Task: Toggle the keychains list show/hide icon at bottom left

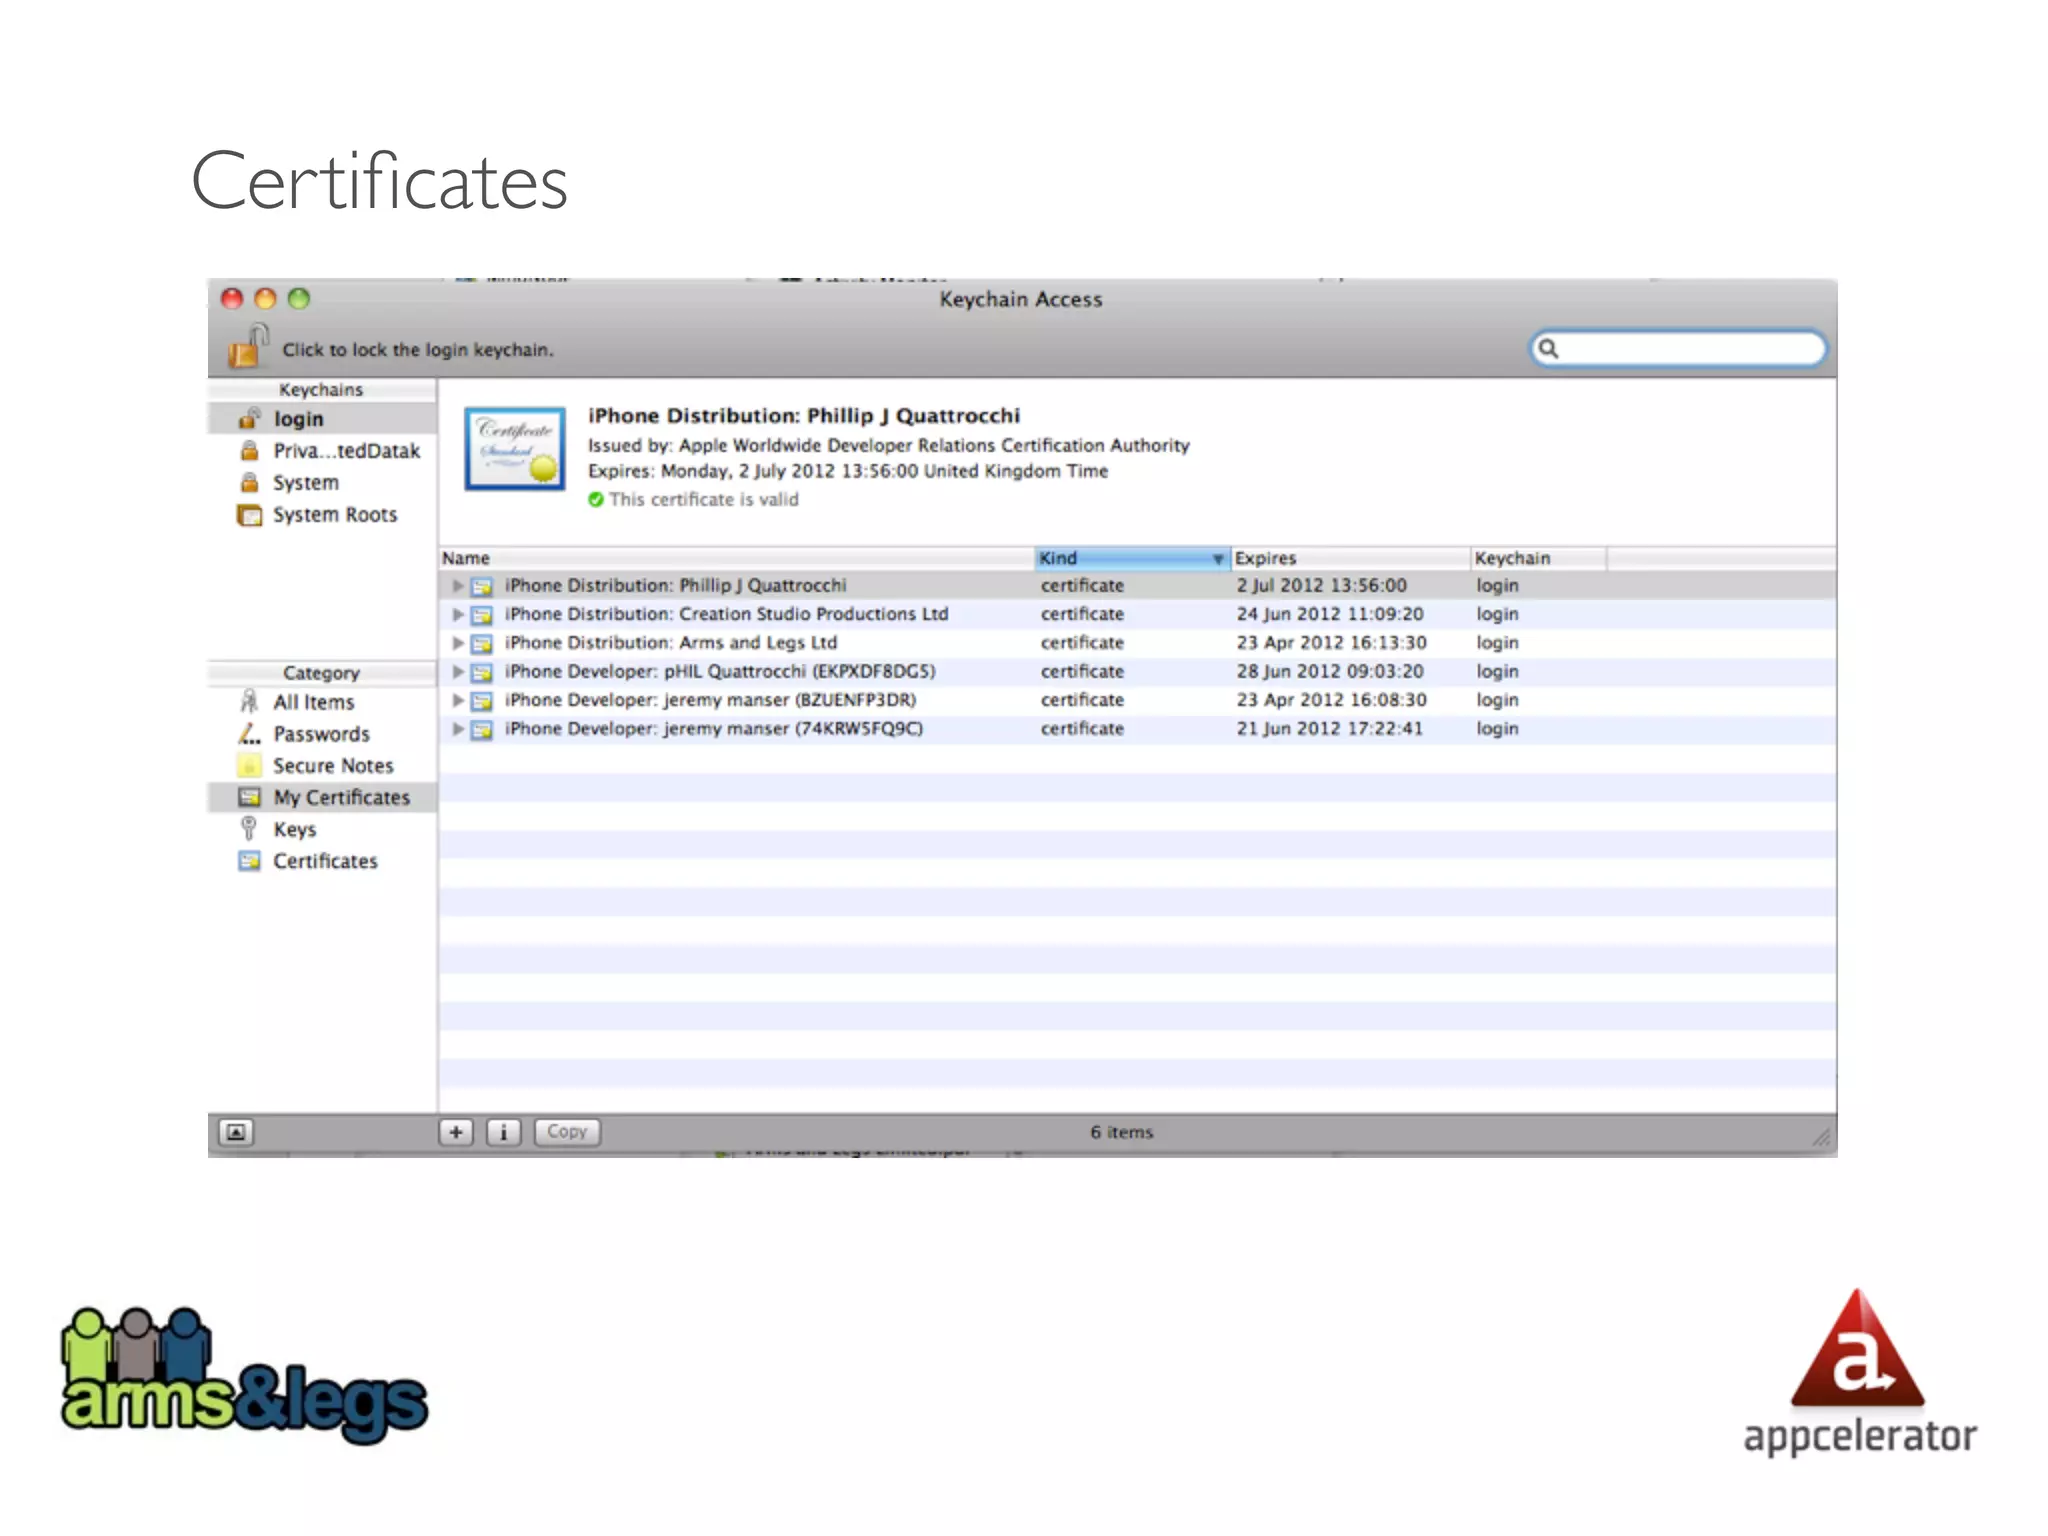Action: click(236, 1132)
